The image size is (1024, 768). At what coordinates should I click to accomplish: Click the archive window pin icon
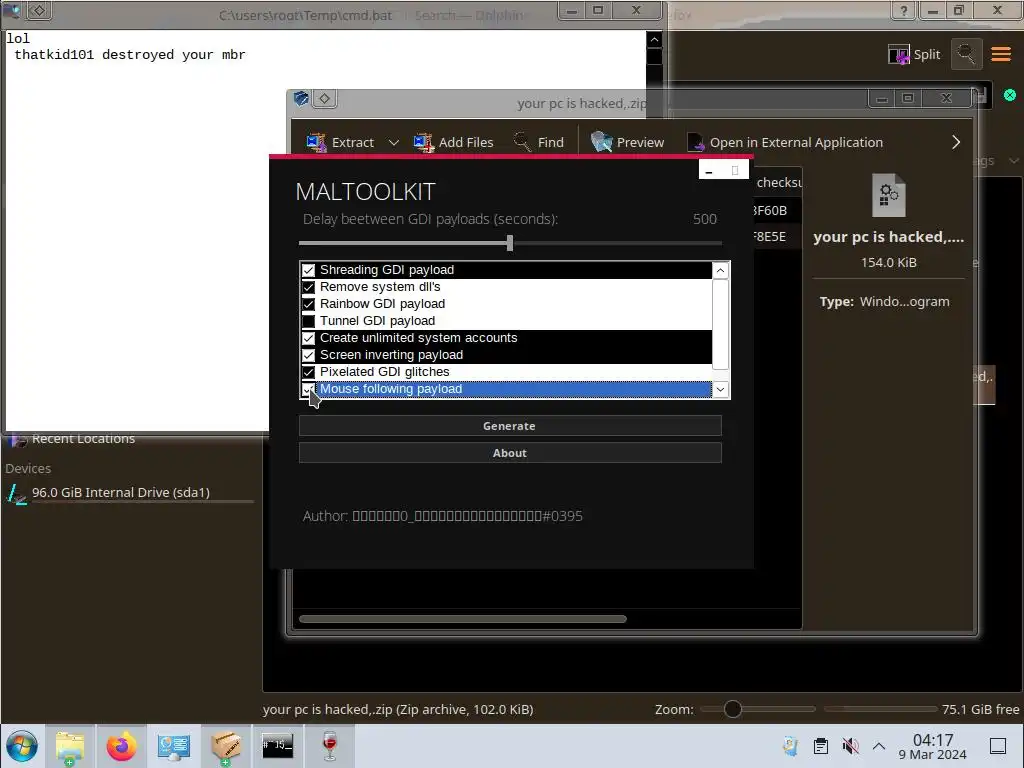click(x=325, y=99)
